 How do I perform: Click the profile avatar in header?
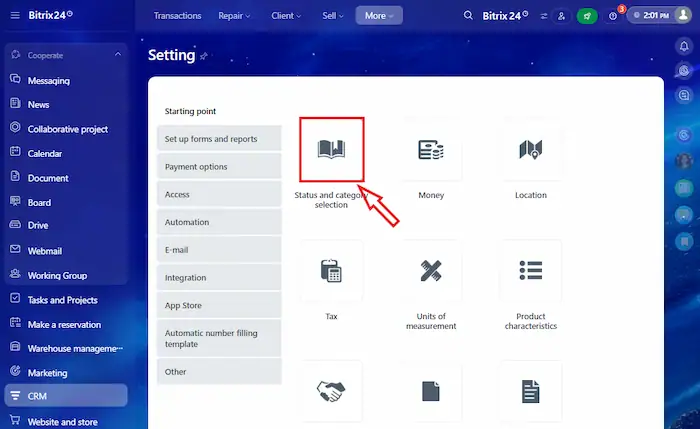(x=683, y=15)
